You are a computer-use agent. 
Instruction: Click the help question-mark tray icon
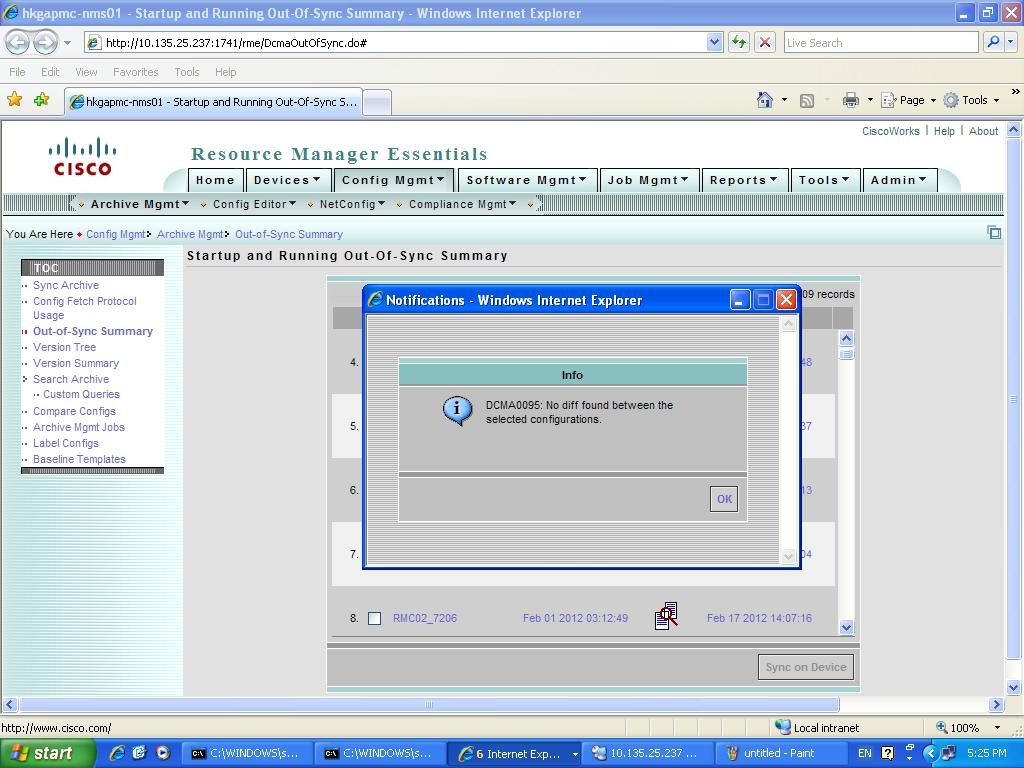[x=887, y=753]
